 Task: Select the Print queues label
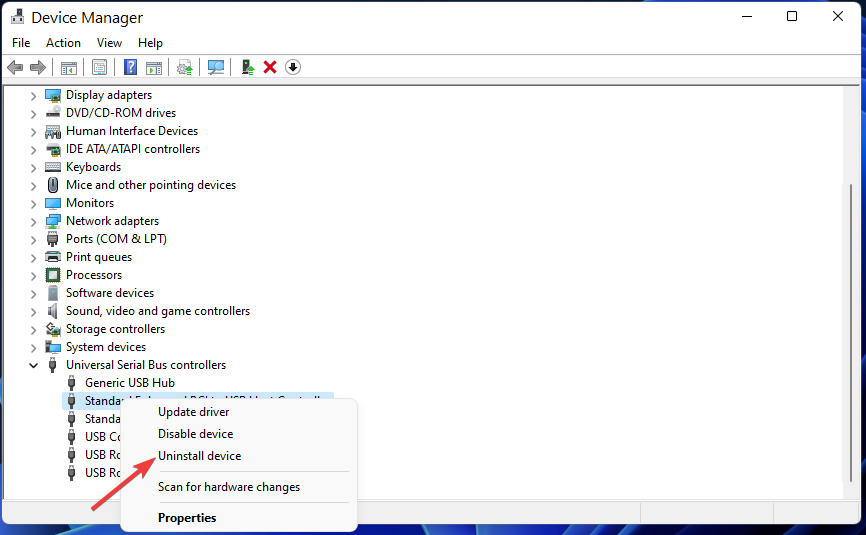pos(99,257)
